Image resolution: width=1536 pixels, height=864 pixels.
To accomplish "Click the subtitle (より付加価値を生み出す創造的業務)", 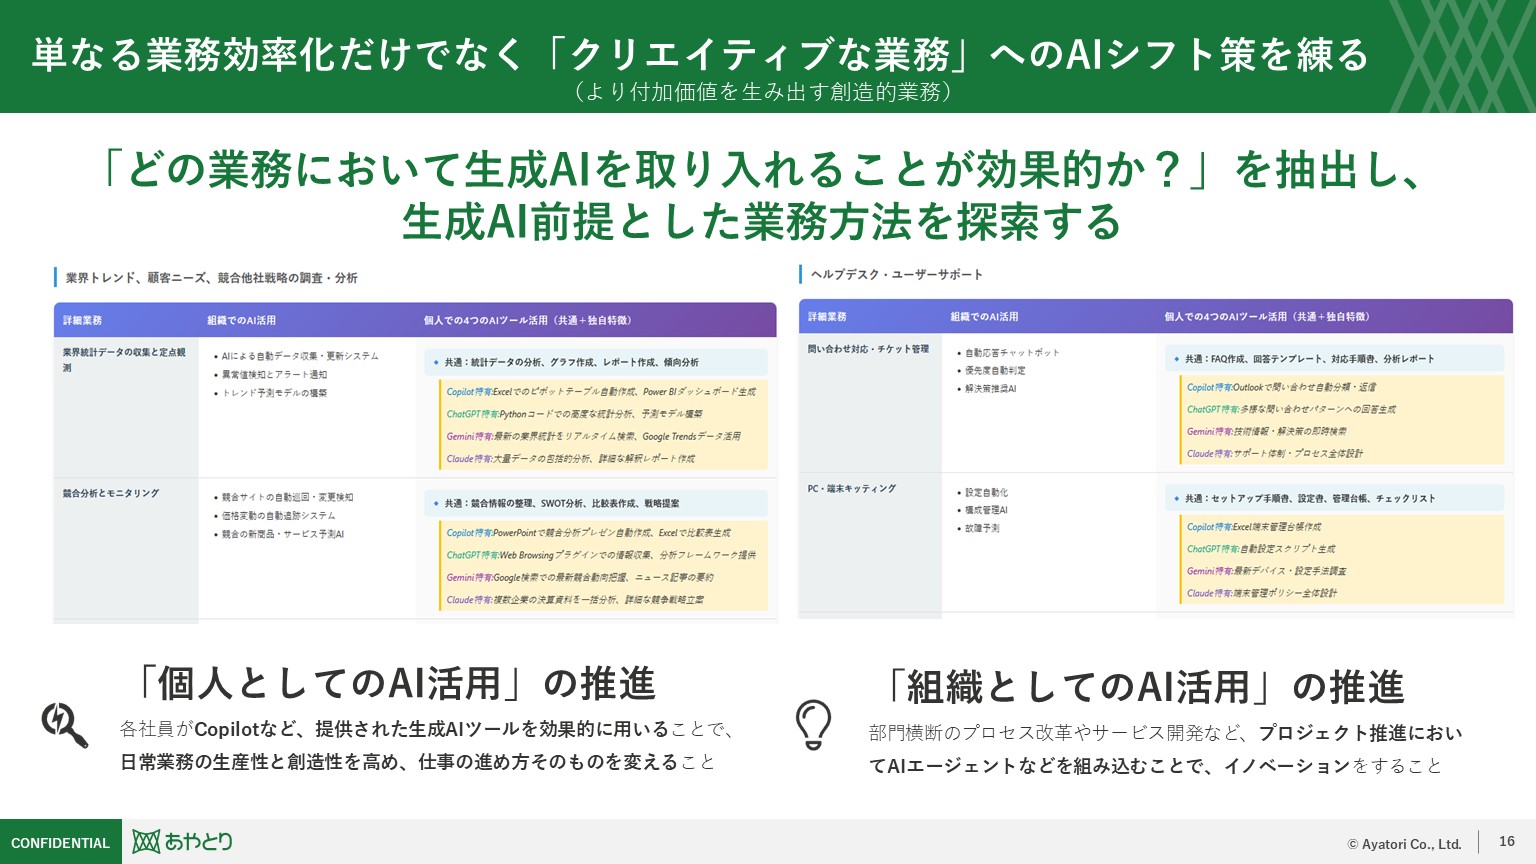I will [x=763, y=92].
